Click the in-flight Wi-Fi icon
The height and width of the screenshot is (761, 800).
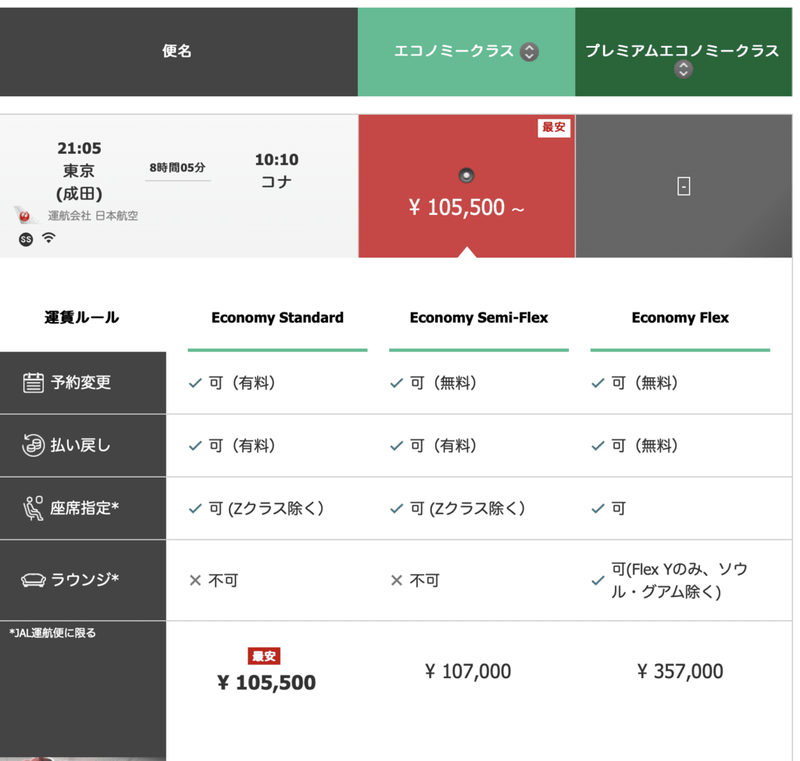[47, 237]
